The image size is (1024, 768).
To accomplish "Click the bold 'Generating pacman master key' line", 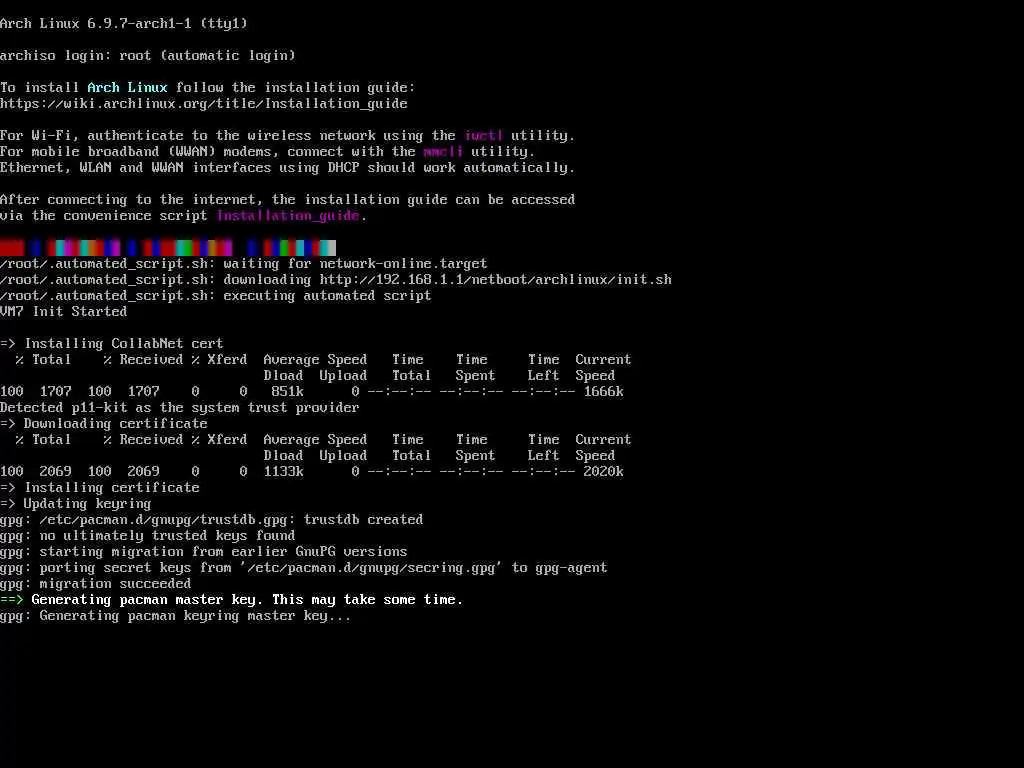I will point(232,600).
